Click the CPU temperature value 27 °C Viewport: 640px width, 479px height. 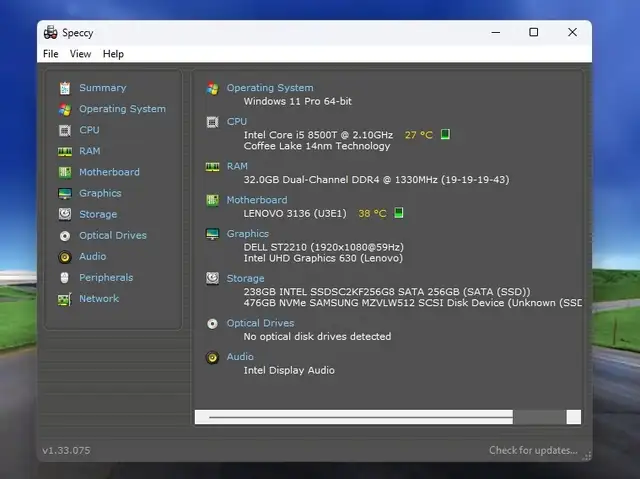click(x=419, y=135)
